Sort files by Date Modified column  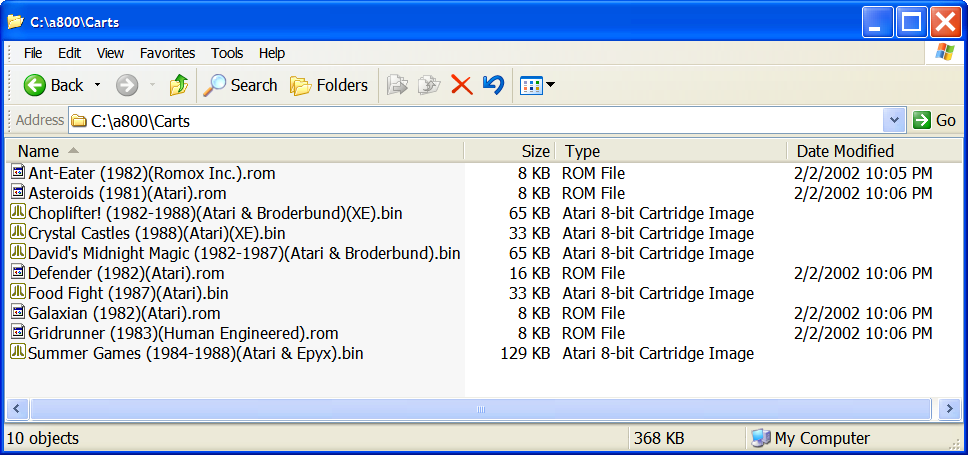845,151
